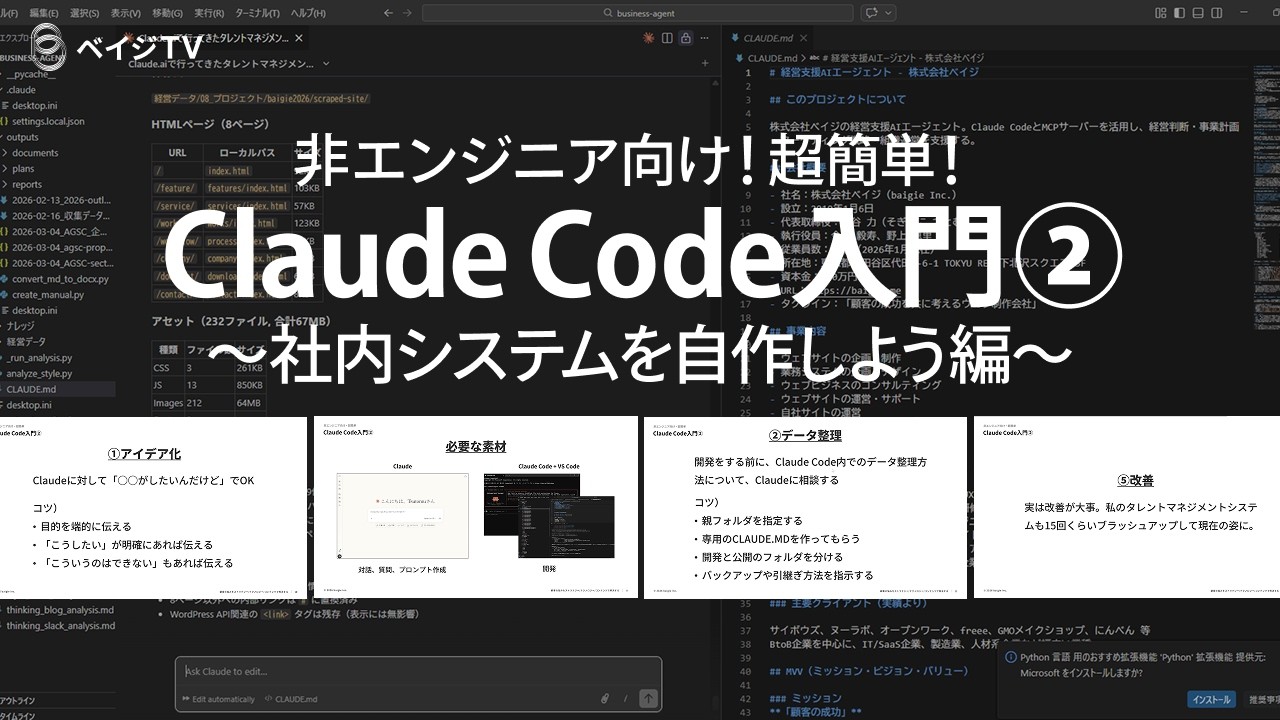The image size is (1280, 720).
Task: Click the インストール button in notification
Action: click(1211, 700)
